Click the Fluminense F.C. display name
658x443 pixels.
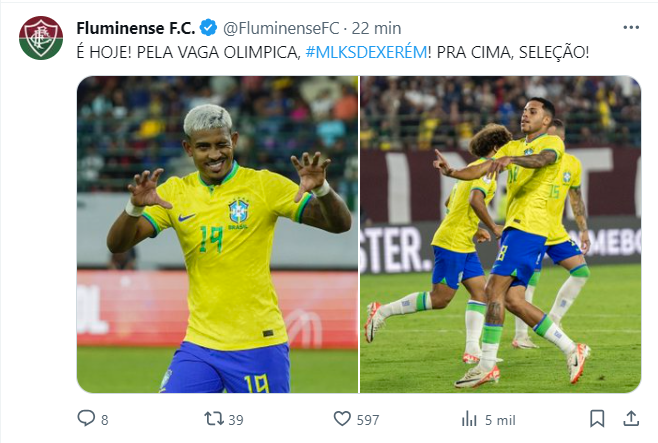(x=136, y=28)
